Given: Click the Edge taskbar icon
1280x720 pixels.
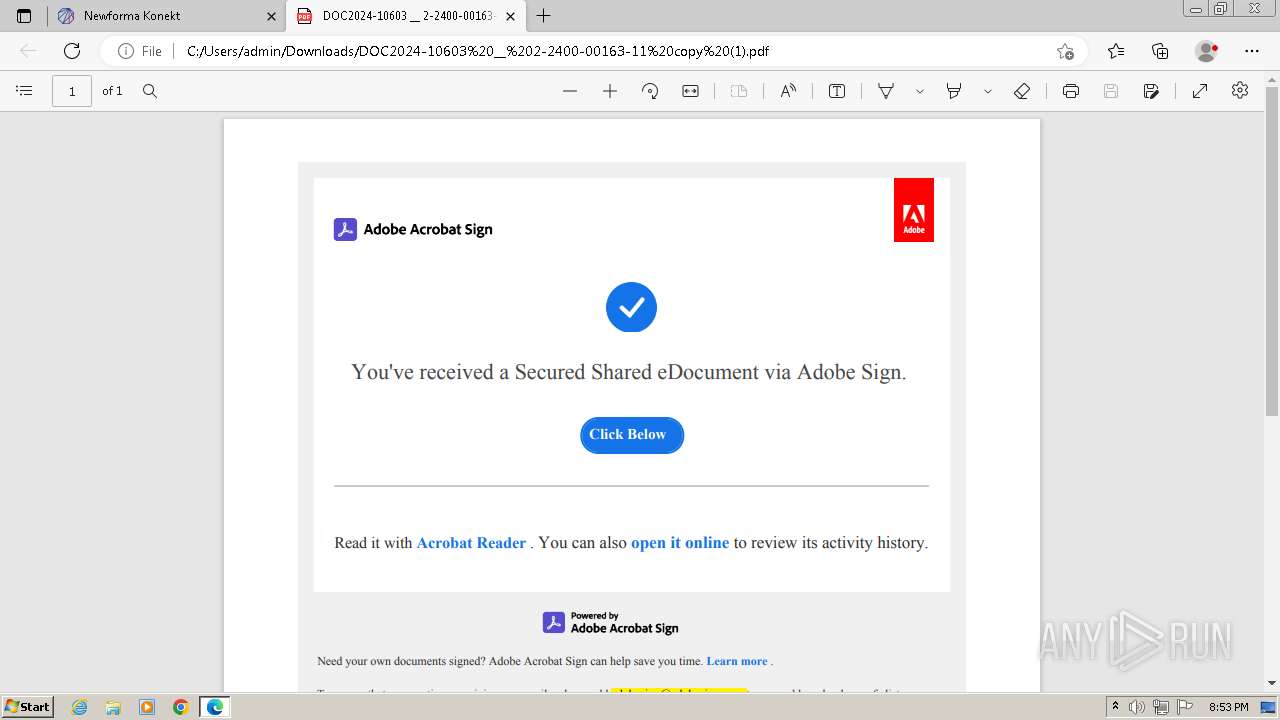Looking at the screenshot, I should point(214,707).
